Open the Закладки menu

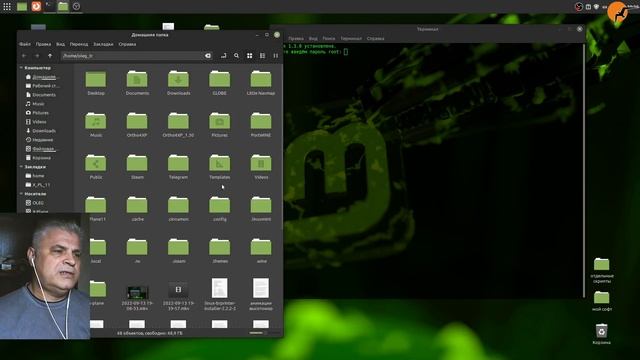point(103,44)
